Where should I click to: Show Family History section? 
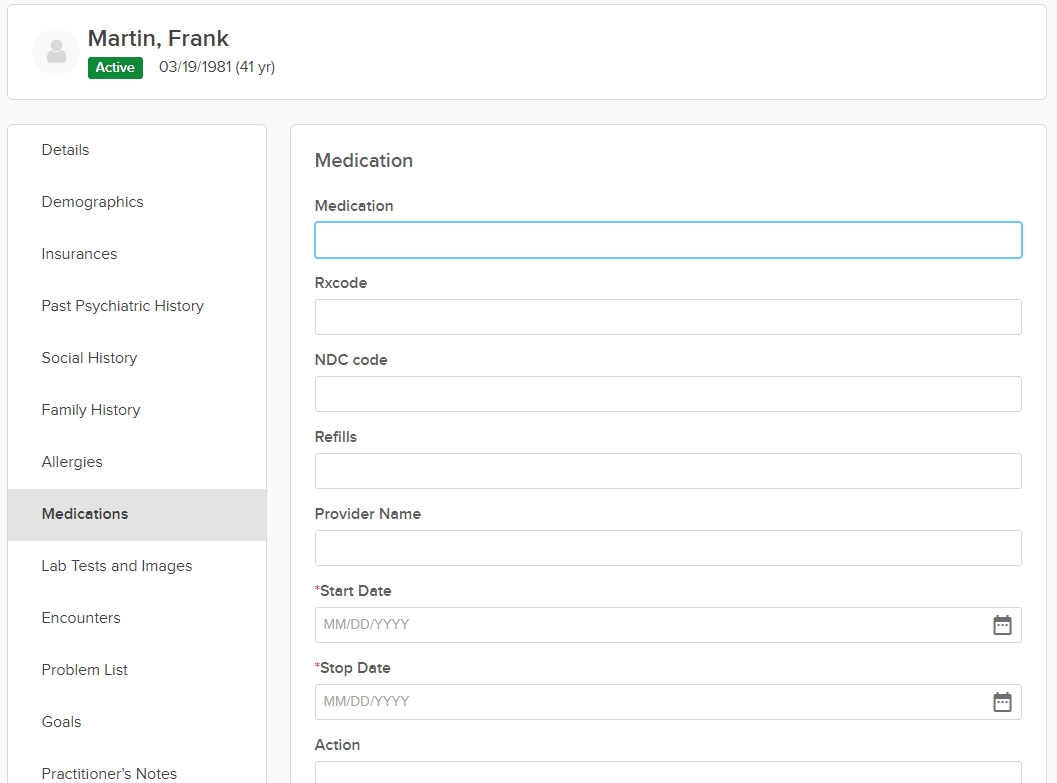[x=91, y=410]
